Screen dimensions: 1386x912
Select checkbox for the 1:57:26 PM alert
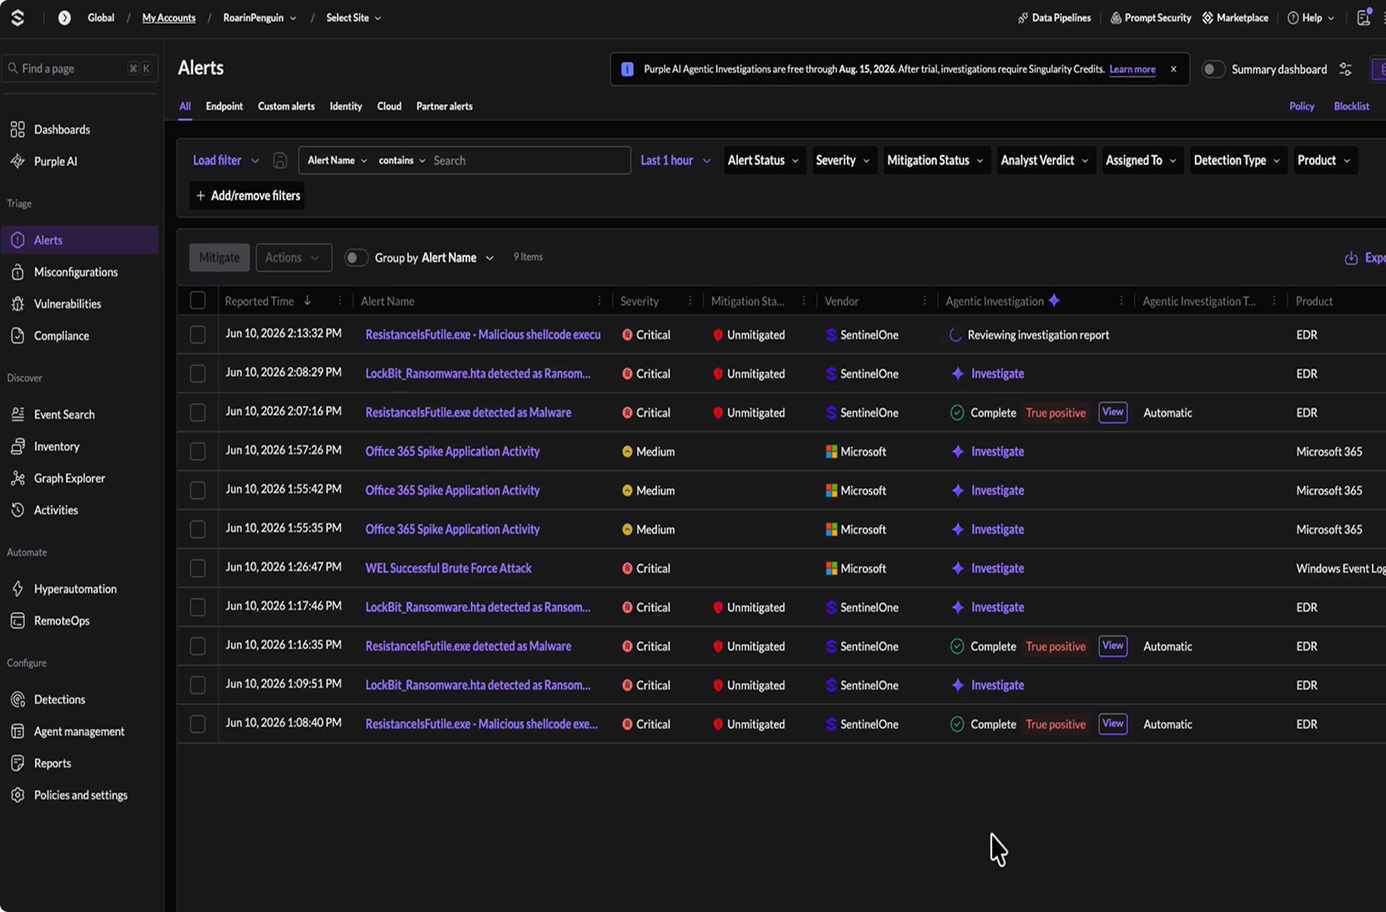198,451
